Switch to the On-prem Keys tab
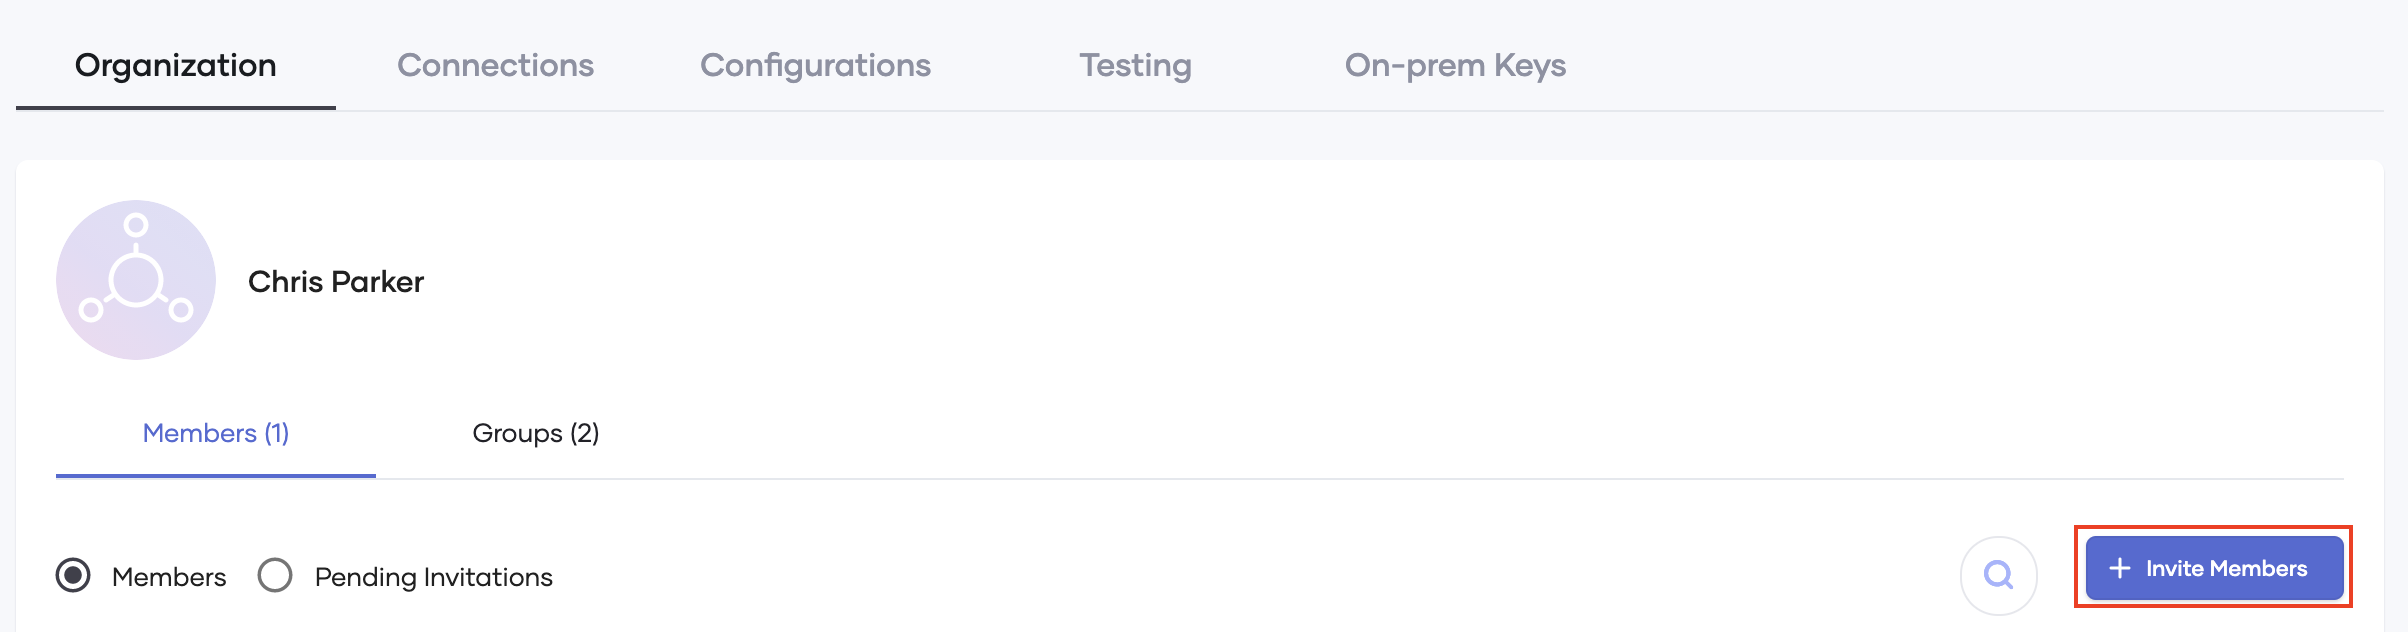The image size is (2408, 632). point(1455,66)
